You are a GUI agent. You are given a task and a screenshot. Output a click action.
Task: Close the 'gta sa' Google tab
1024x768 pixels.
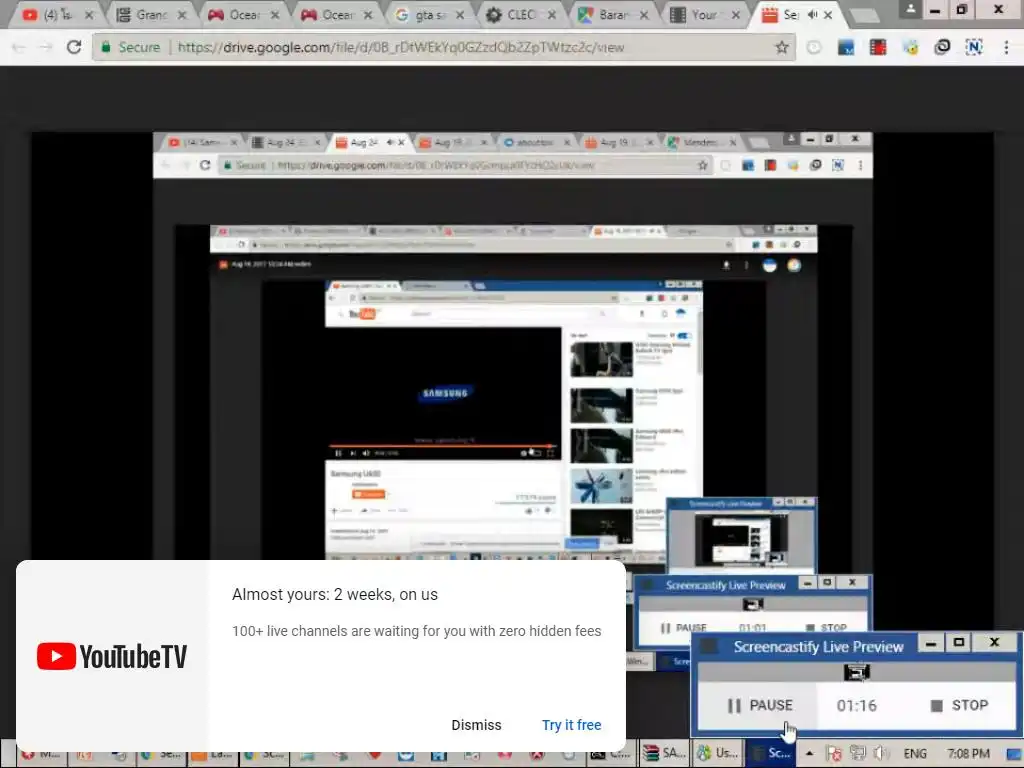click(460, 14)
